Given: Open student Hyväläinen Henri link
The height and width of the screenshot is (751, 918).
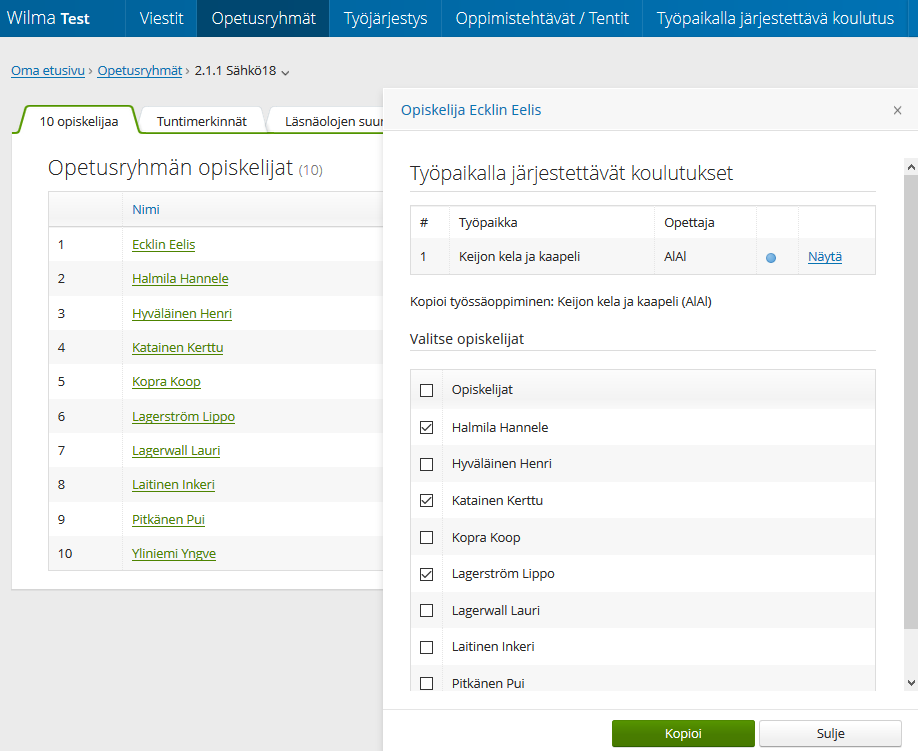Looking at the screenshot, I should (182, 314).
